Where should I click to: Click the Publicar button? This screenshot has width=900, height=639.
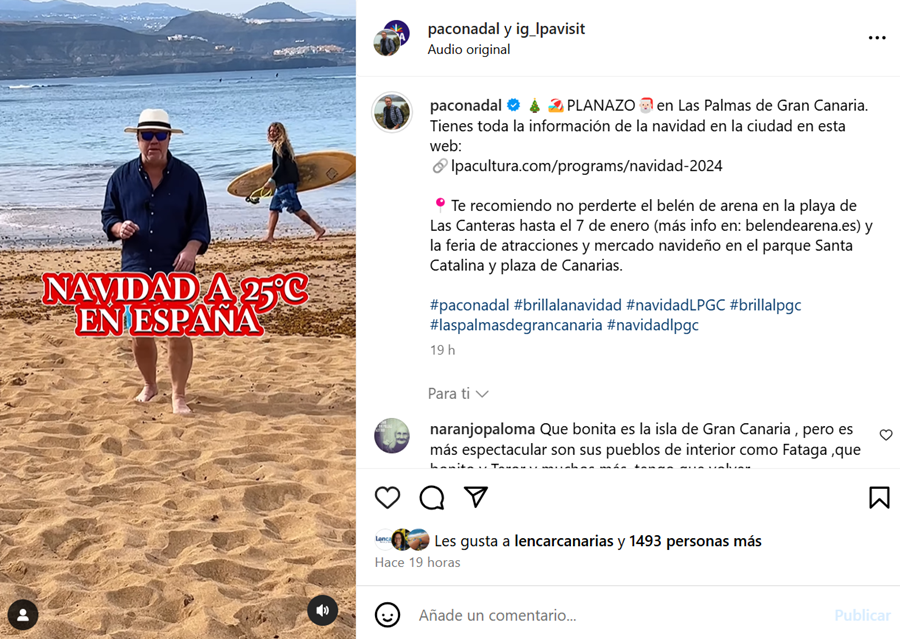[863, 615]
